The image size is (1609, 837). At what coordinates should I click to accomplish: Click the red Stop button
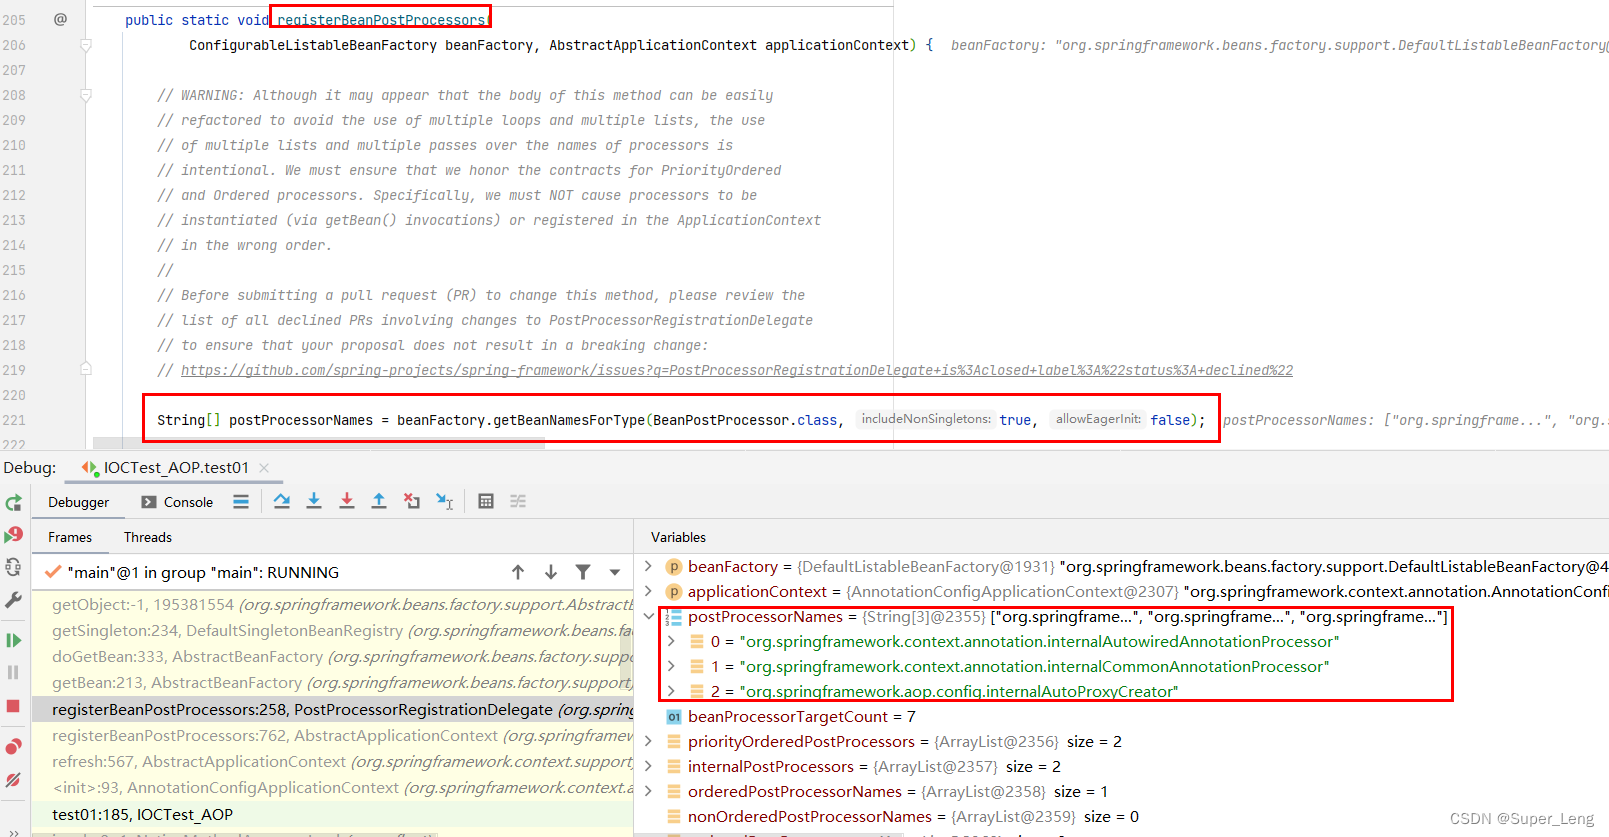[13, 706]
